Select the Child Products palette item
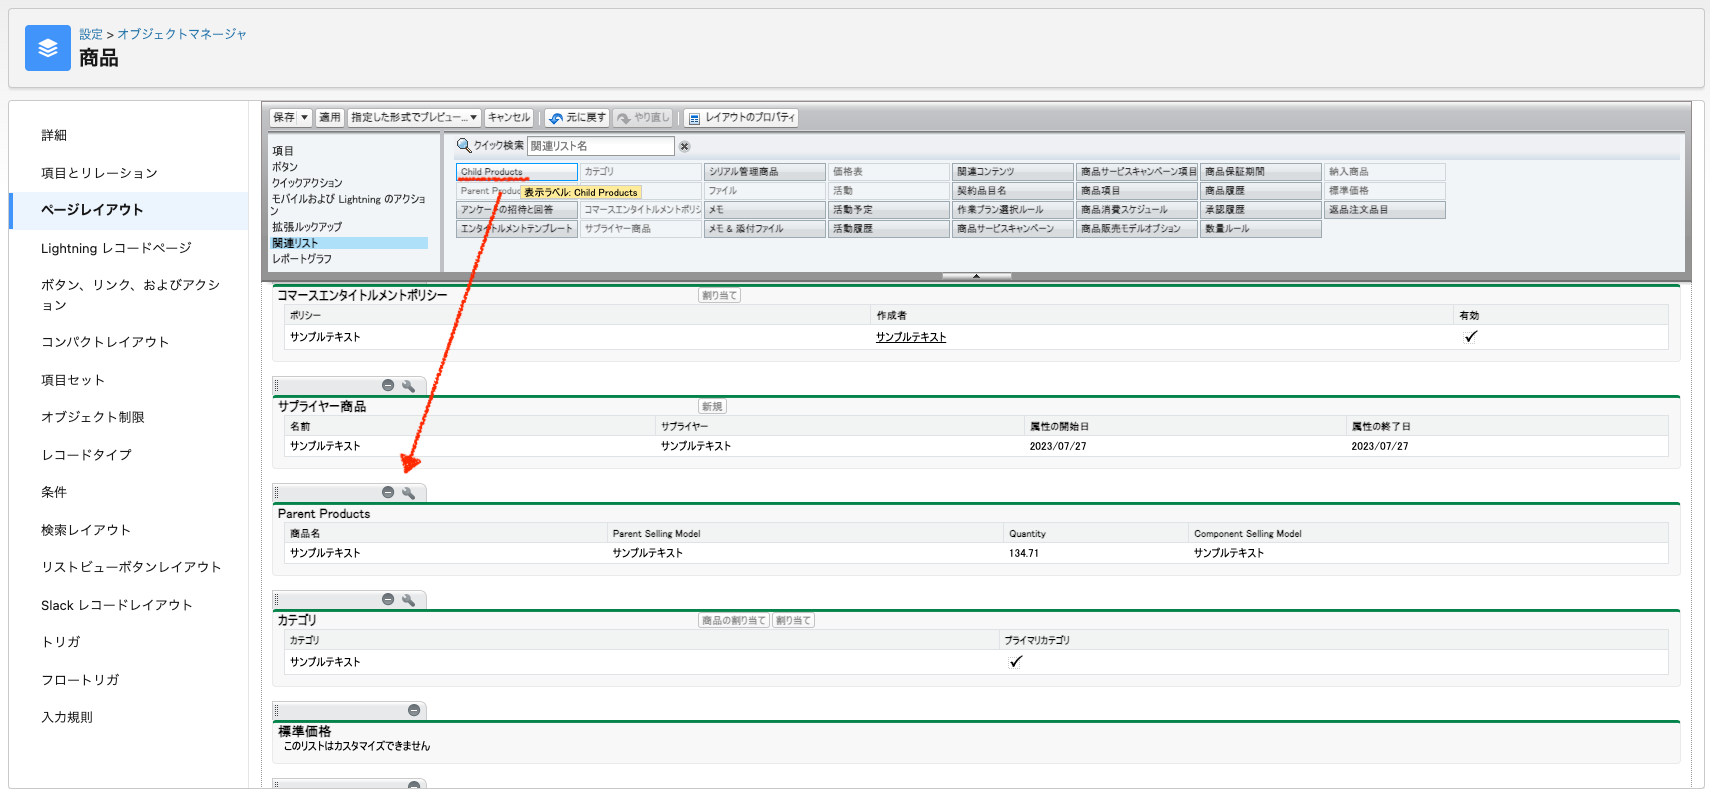Screen dimensions: 1710x792 [517, 172]
